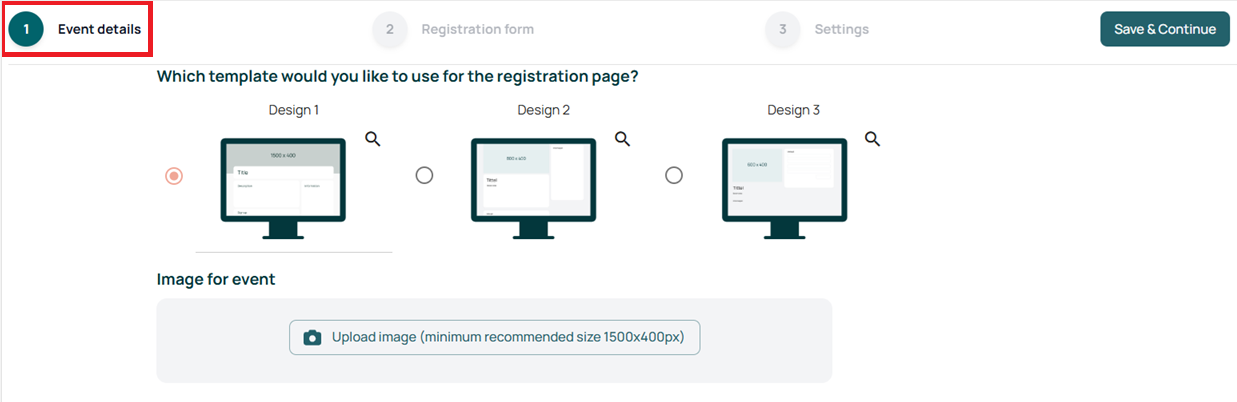
Task: Zoom Design 3 template using magnifier
Action: 872,139
